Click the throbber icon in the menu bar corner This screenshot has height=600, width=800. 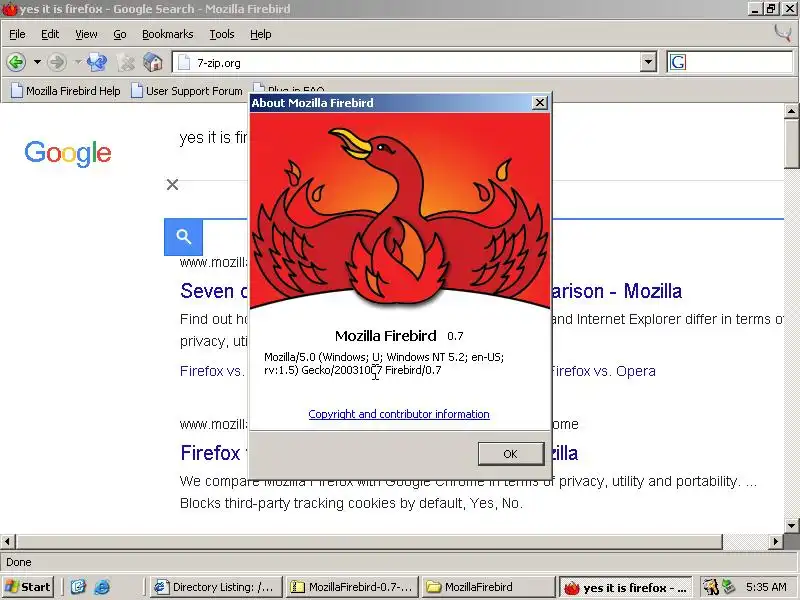click(x=783, y=33)
